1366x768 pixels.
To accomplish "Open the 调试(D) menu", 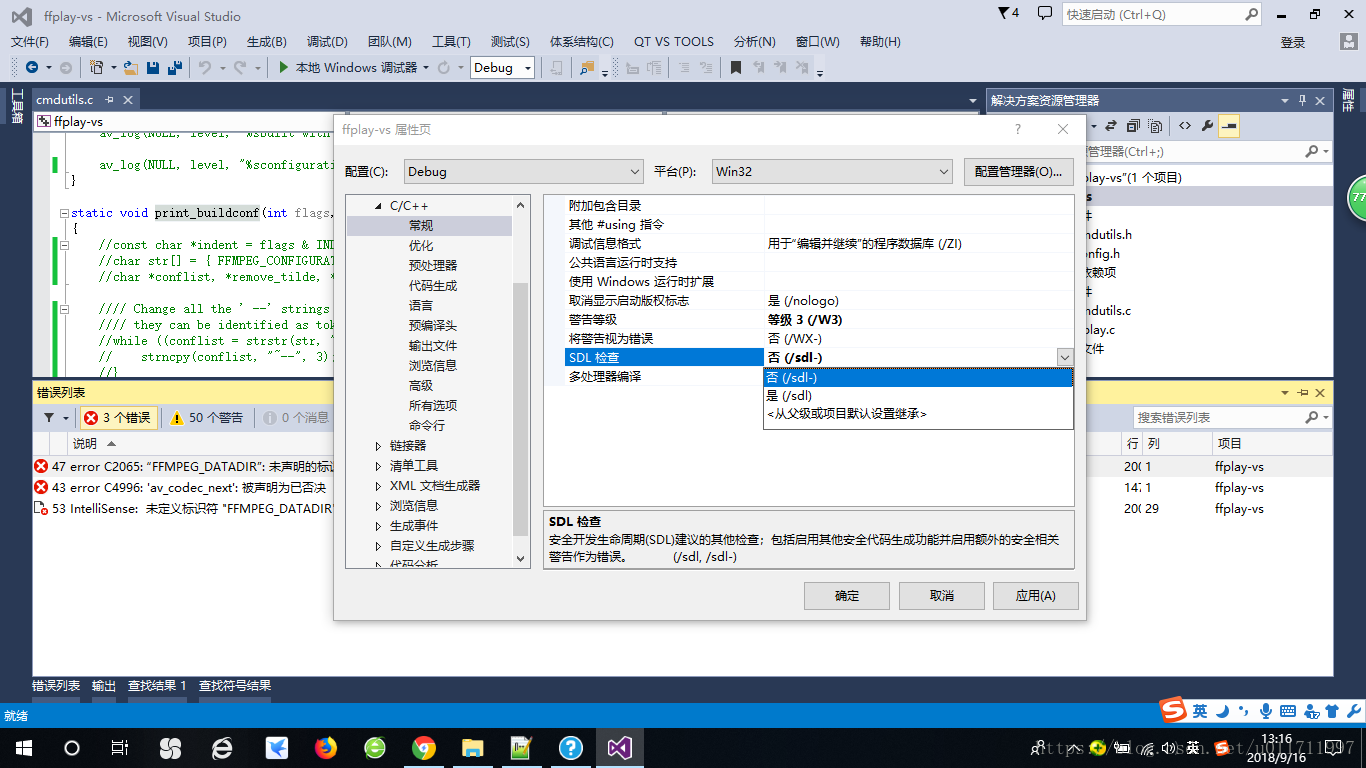I will click(x=327, y=42).
